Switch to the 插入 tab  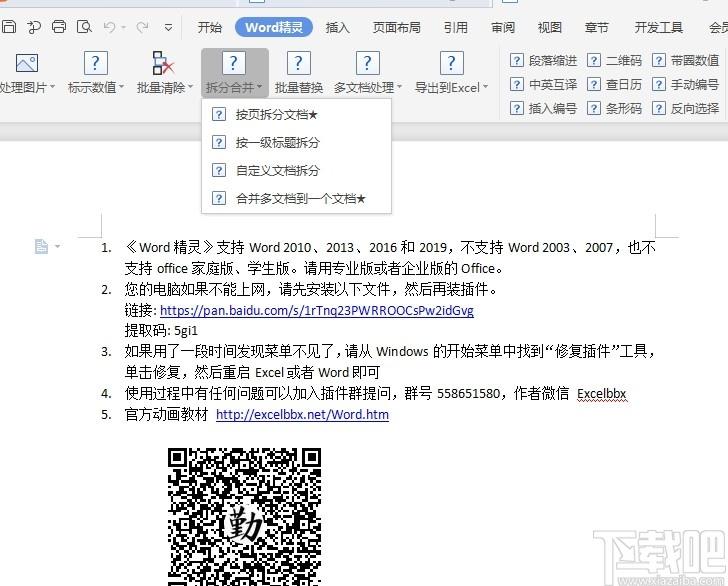point(338,27)
